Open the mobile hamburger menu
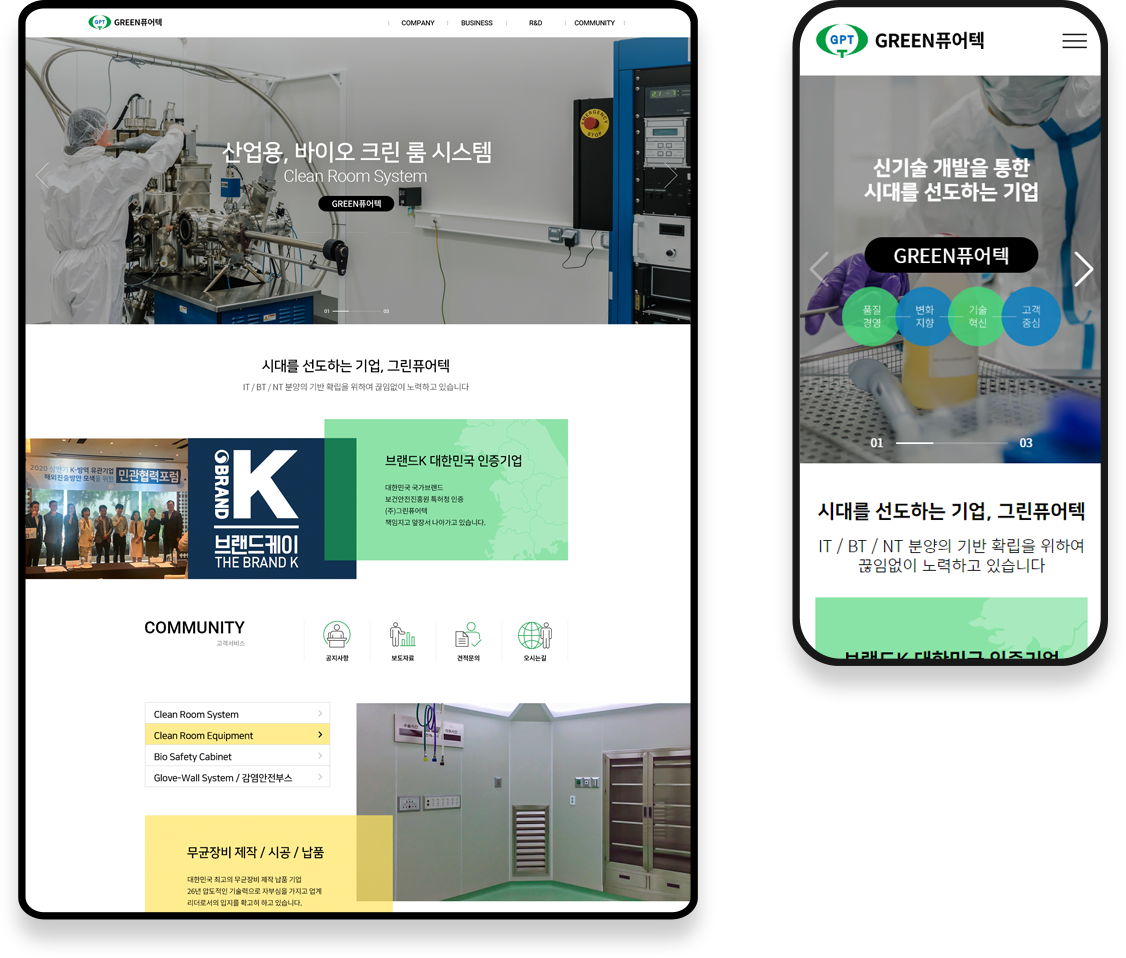This screenshot has height=958, width=1126. coord(1074,41)
